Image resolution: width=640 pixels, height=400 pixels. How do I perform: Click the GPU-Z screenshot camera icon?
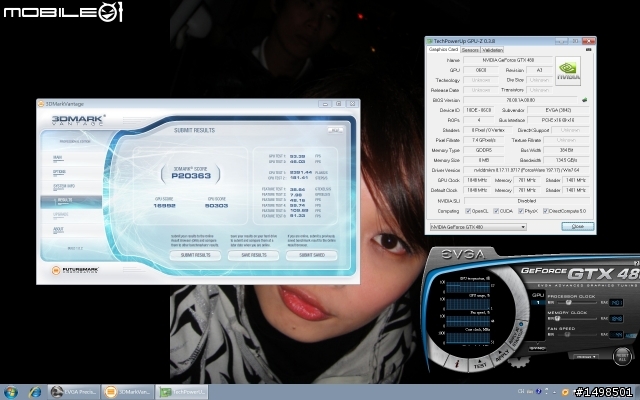click(x=588, y=49)
